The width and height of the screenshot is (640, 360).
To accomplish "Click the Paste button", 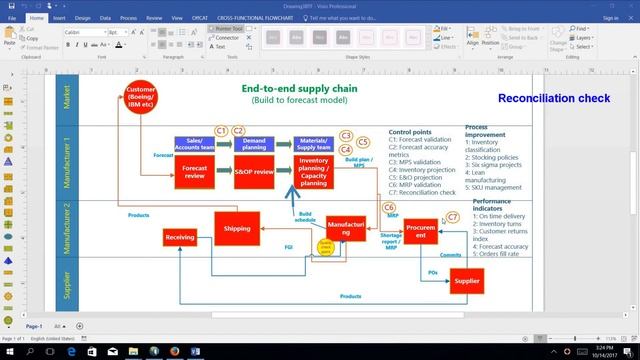I will pyautogui.click(x=9, y=37).
